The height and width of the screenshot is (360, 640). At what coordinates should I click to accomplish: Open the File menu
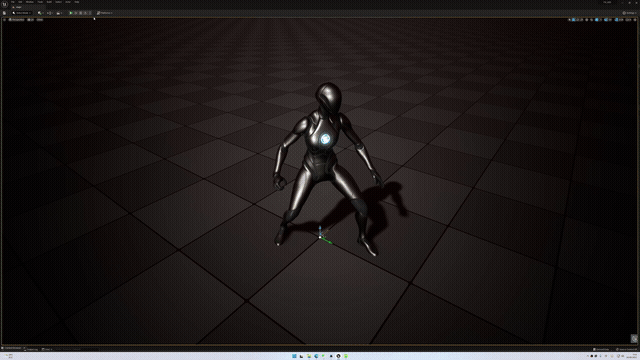click(13, 2)
